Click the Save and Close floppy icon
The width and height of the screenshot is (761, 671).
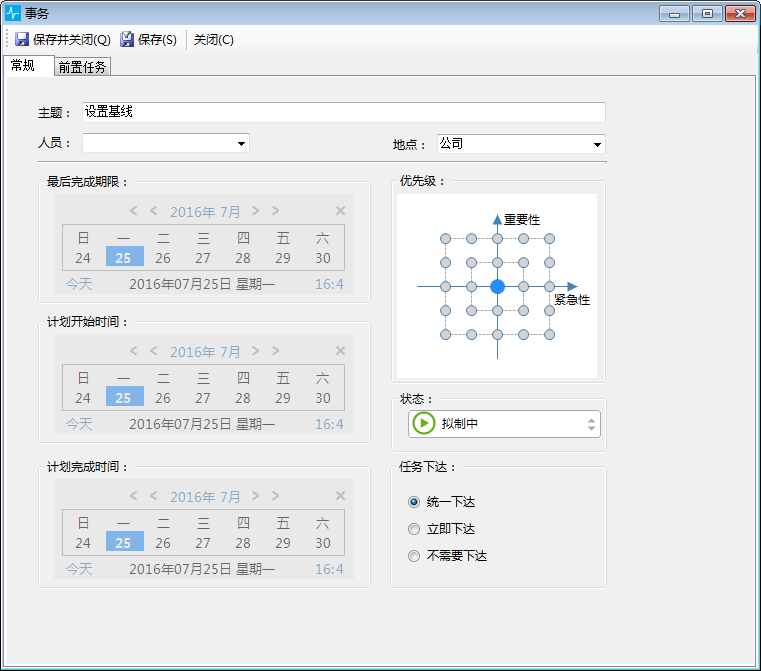[x=22, y=40]
